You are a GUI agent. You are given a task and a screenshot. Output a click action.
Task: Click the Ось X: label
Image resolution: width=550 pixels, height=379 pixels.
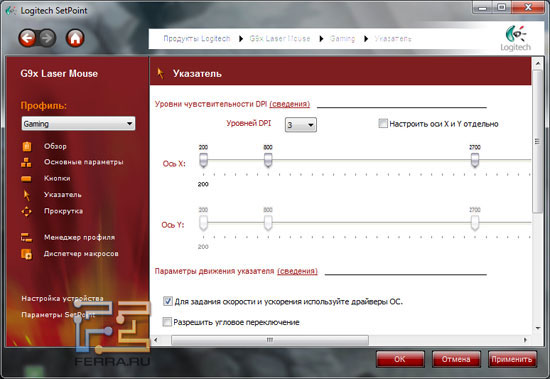point(174,164)
